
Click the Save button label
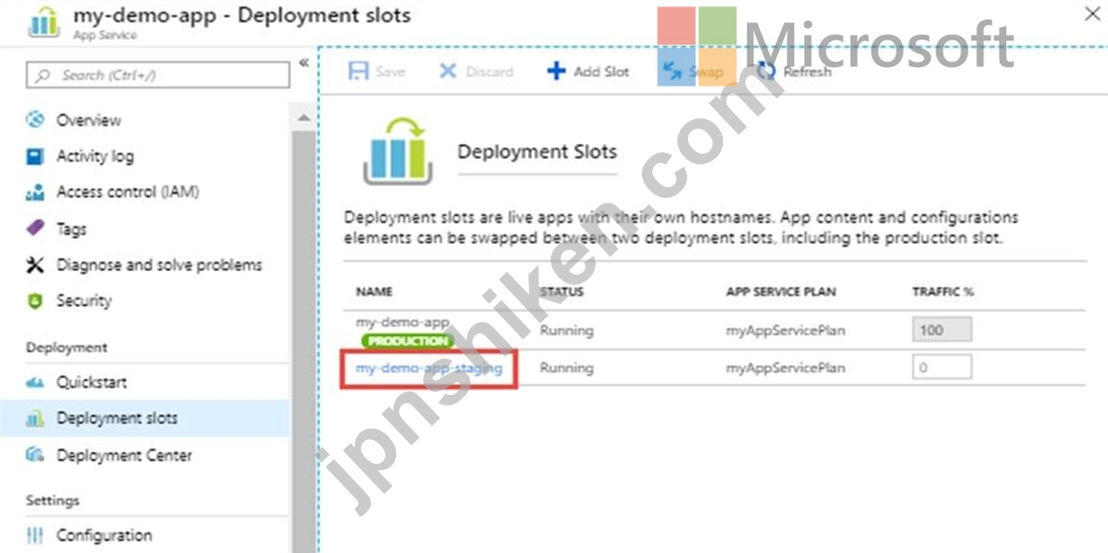pos(390,71)
